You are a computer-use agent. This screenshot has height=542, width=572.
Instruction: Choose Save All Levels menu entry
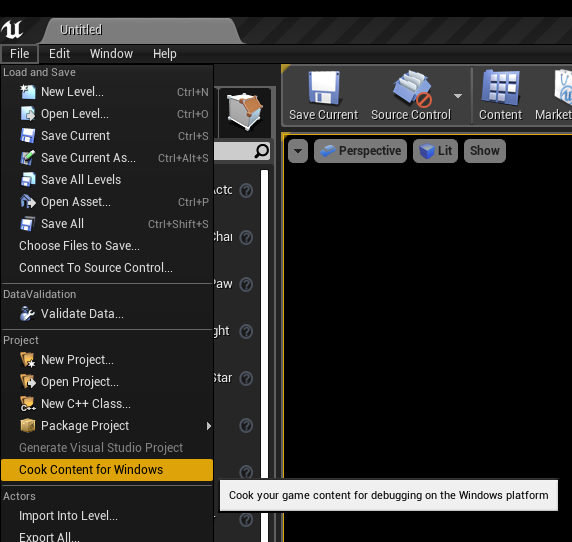click(x=107, y=179)
